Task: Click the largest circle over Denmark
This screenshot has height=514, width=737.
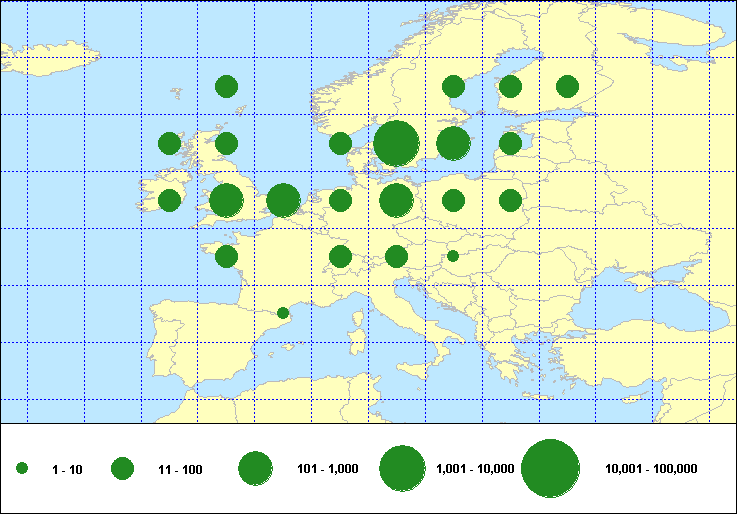Action: point(396,143)
